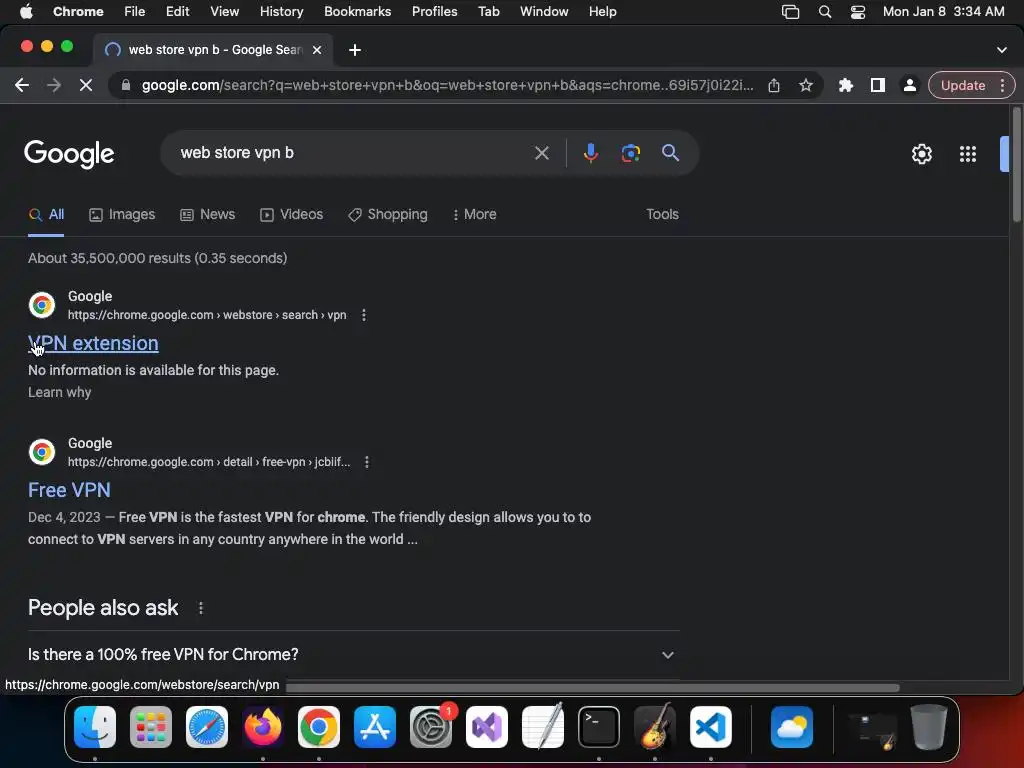Switch to the Images tab
The image size is (1024, 768).
pyautogui.click(x=122, y=215)
